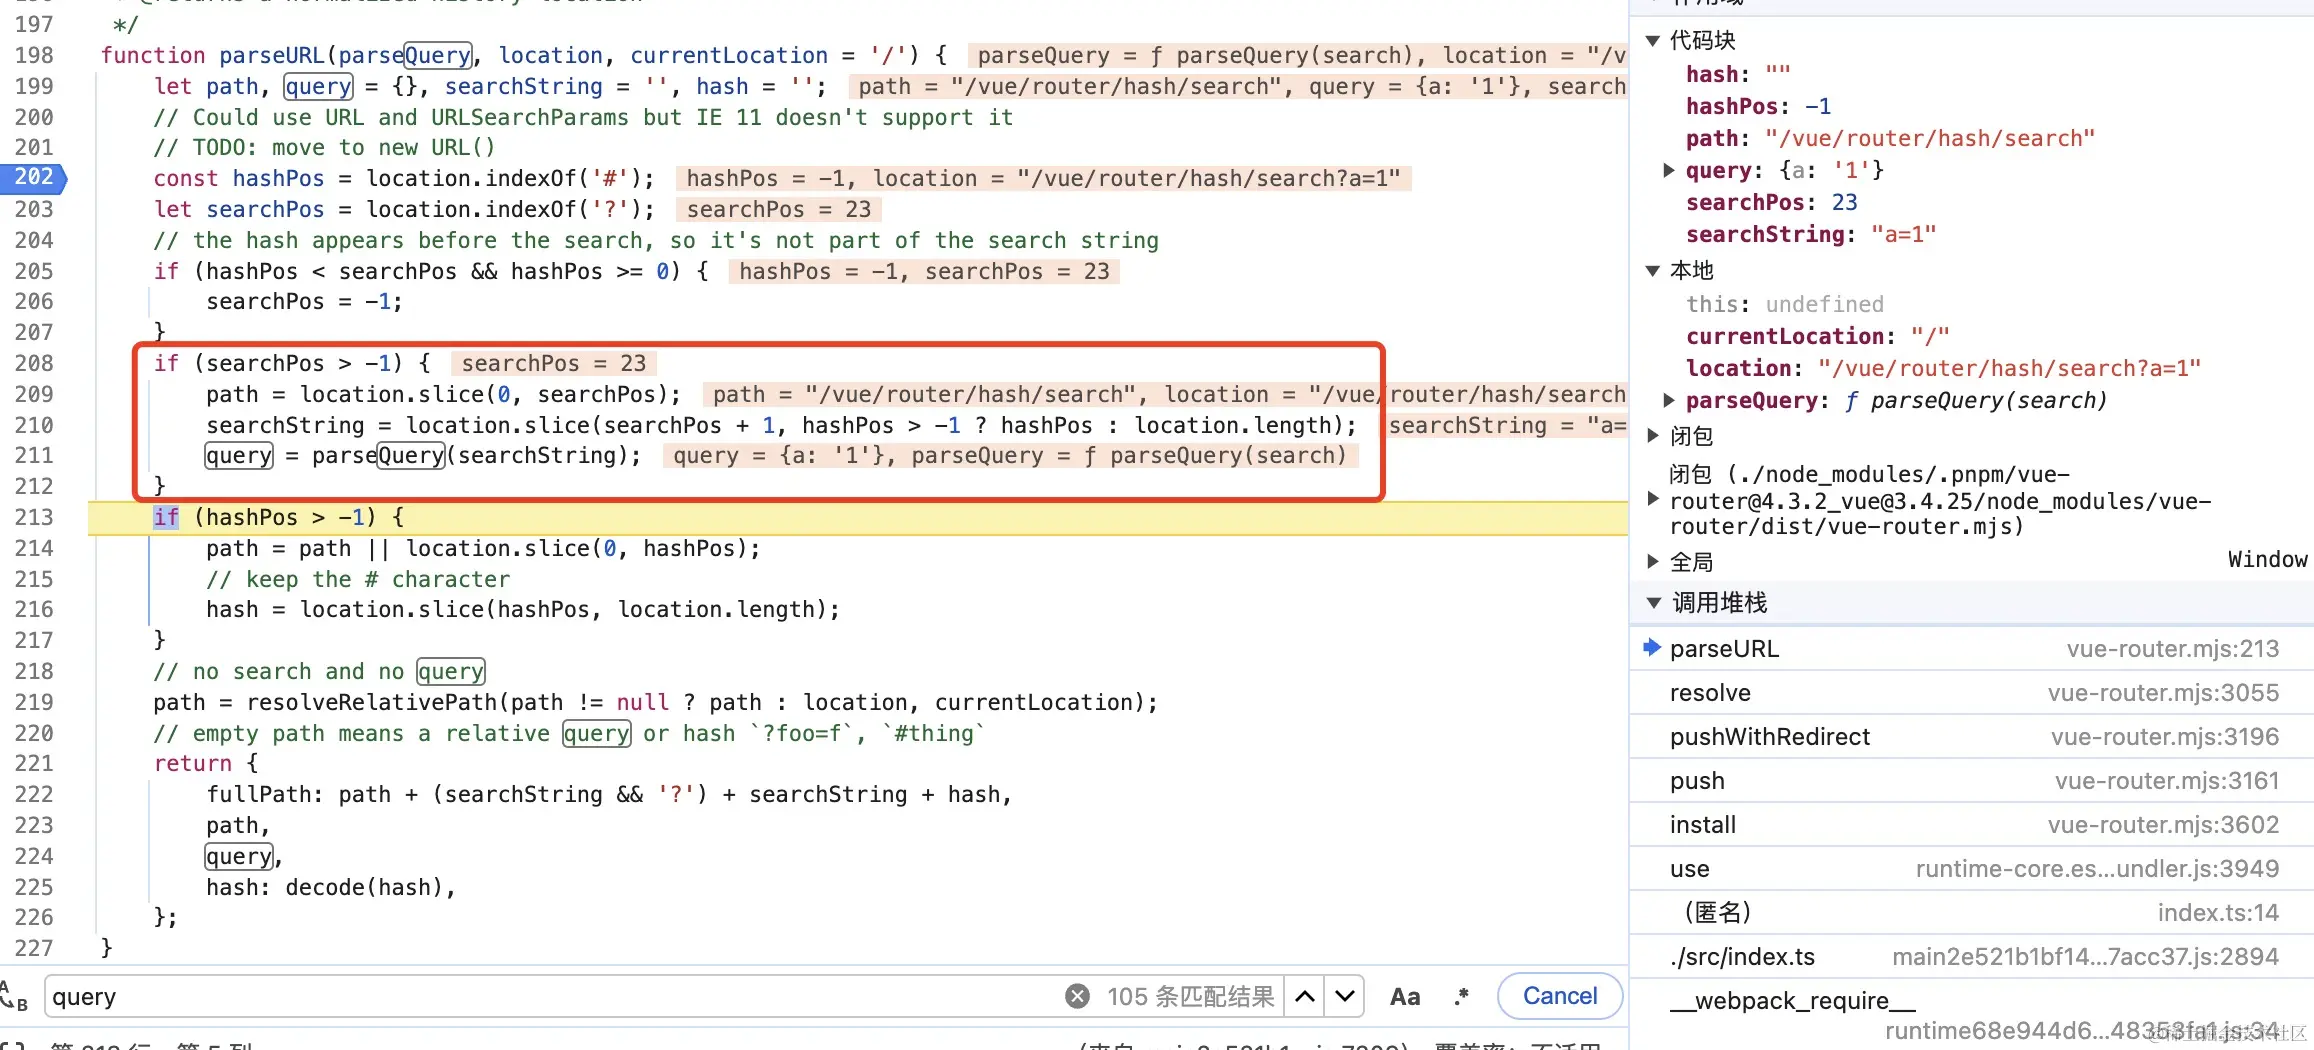This screenshot has height=1050, width=2314.
Task: Click the search result count "105 条匹配结果"
Action: coord(1190,996)
